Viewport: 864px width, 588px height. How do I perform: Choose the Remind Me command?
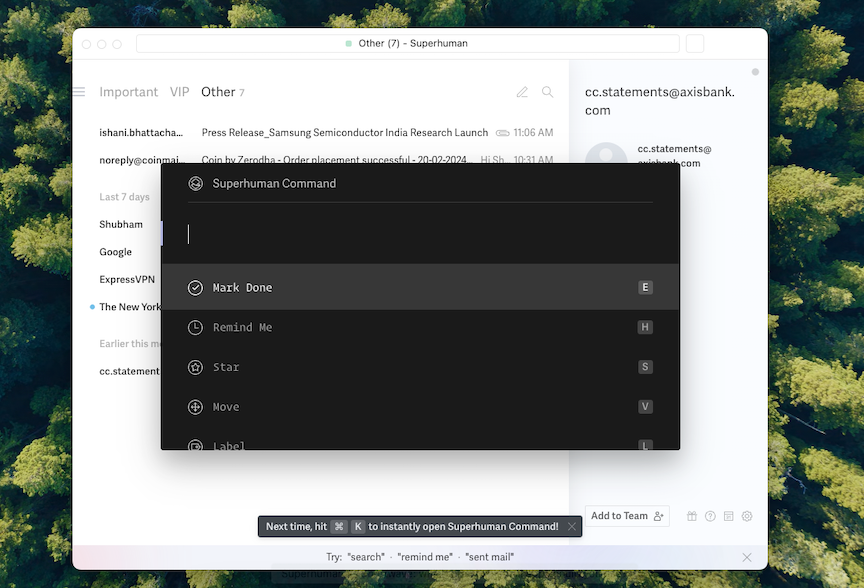[x=420, y=327]
